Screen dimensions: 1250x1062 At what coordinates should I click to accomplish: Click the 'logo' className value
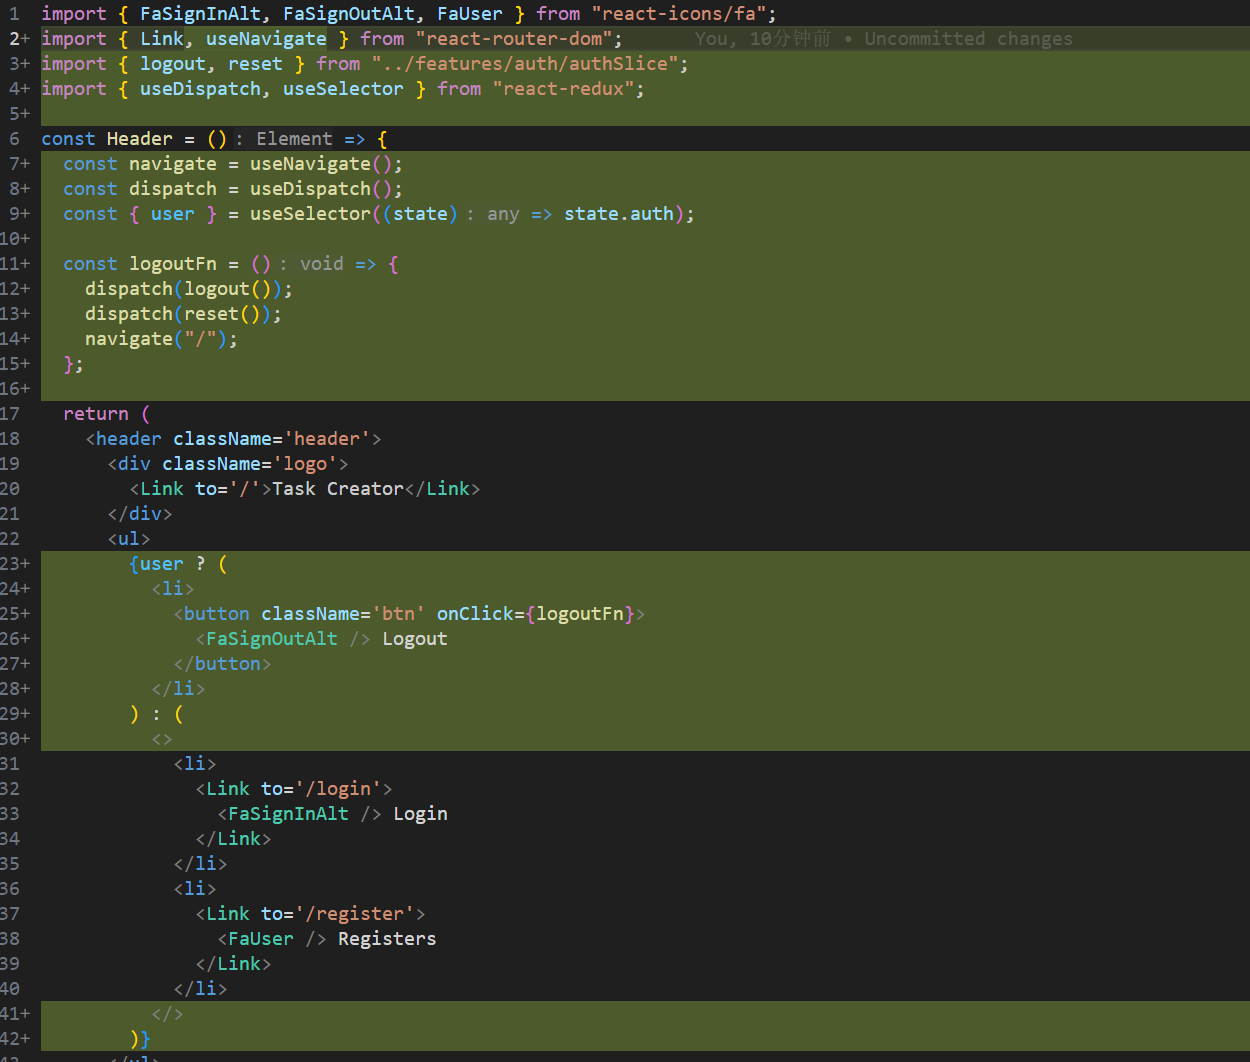pyautogui.click(x=305, y=464)
